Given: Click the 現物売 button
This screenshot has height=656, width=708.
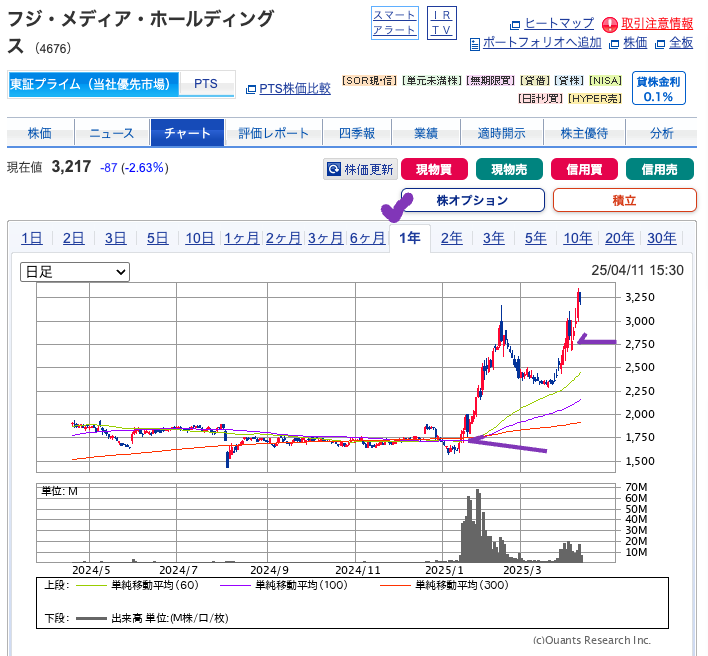Looking at the screenshot, I should pos(509,169).
